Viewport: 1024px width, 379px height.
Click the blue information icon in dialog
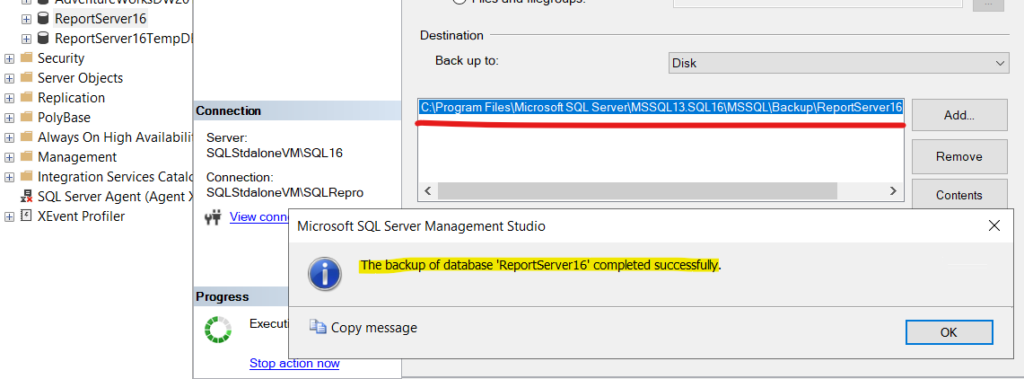(325, 274)
